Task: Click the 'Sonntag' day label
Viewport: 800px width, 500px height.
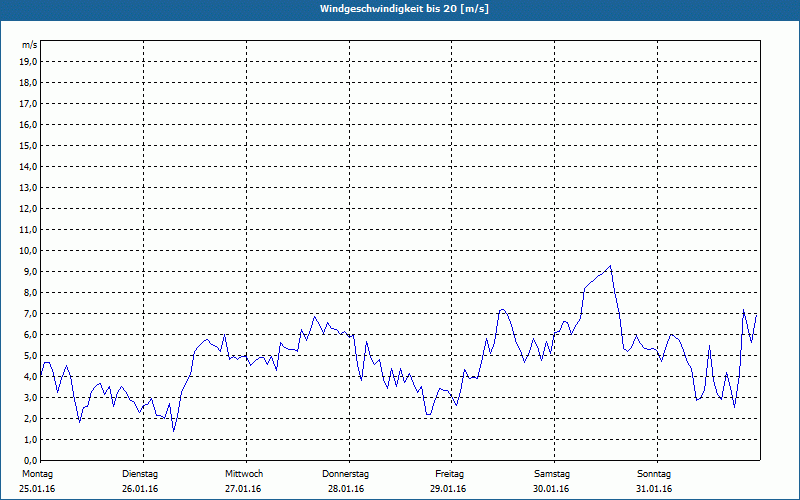Action: (654, 474)
